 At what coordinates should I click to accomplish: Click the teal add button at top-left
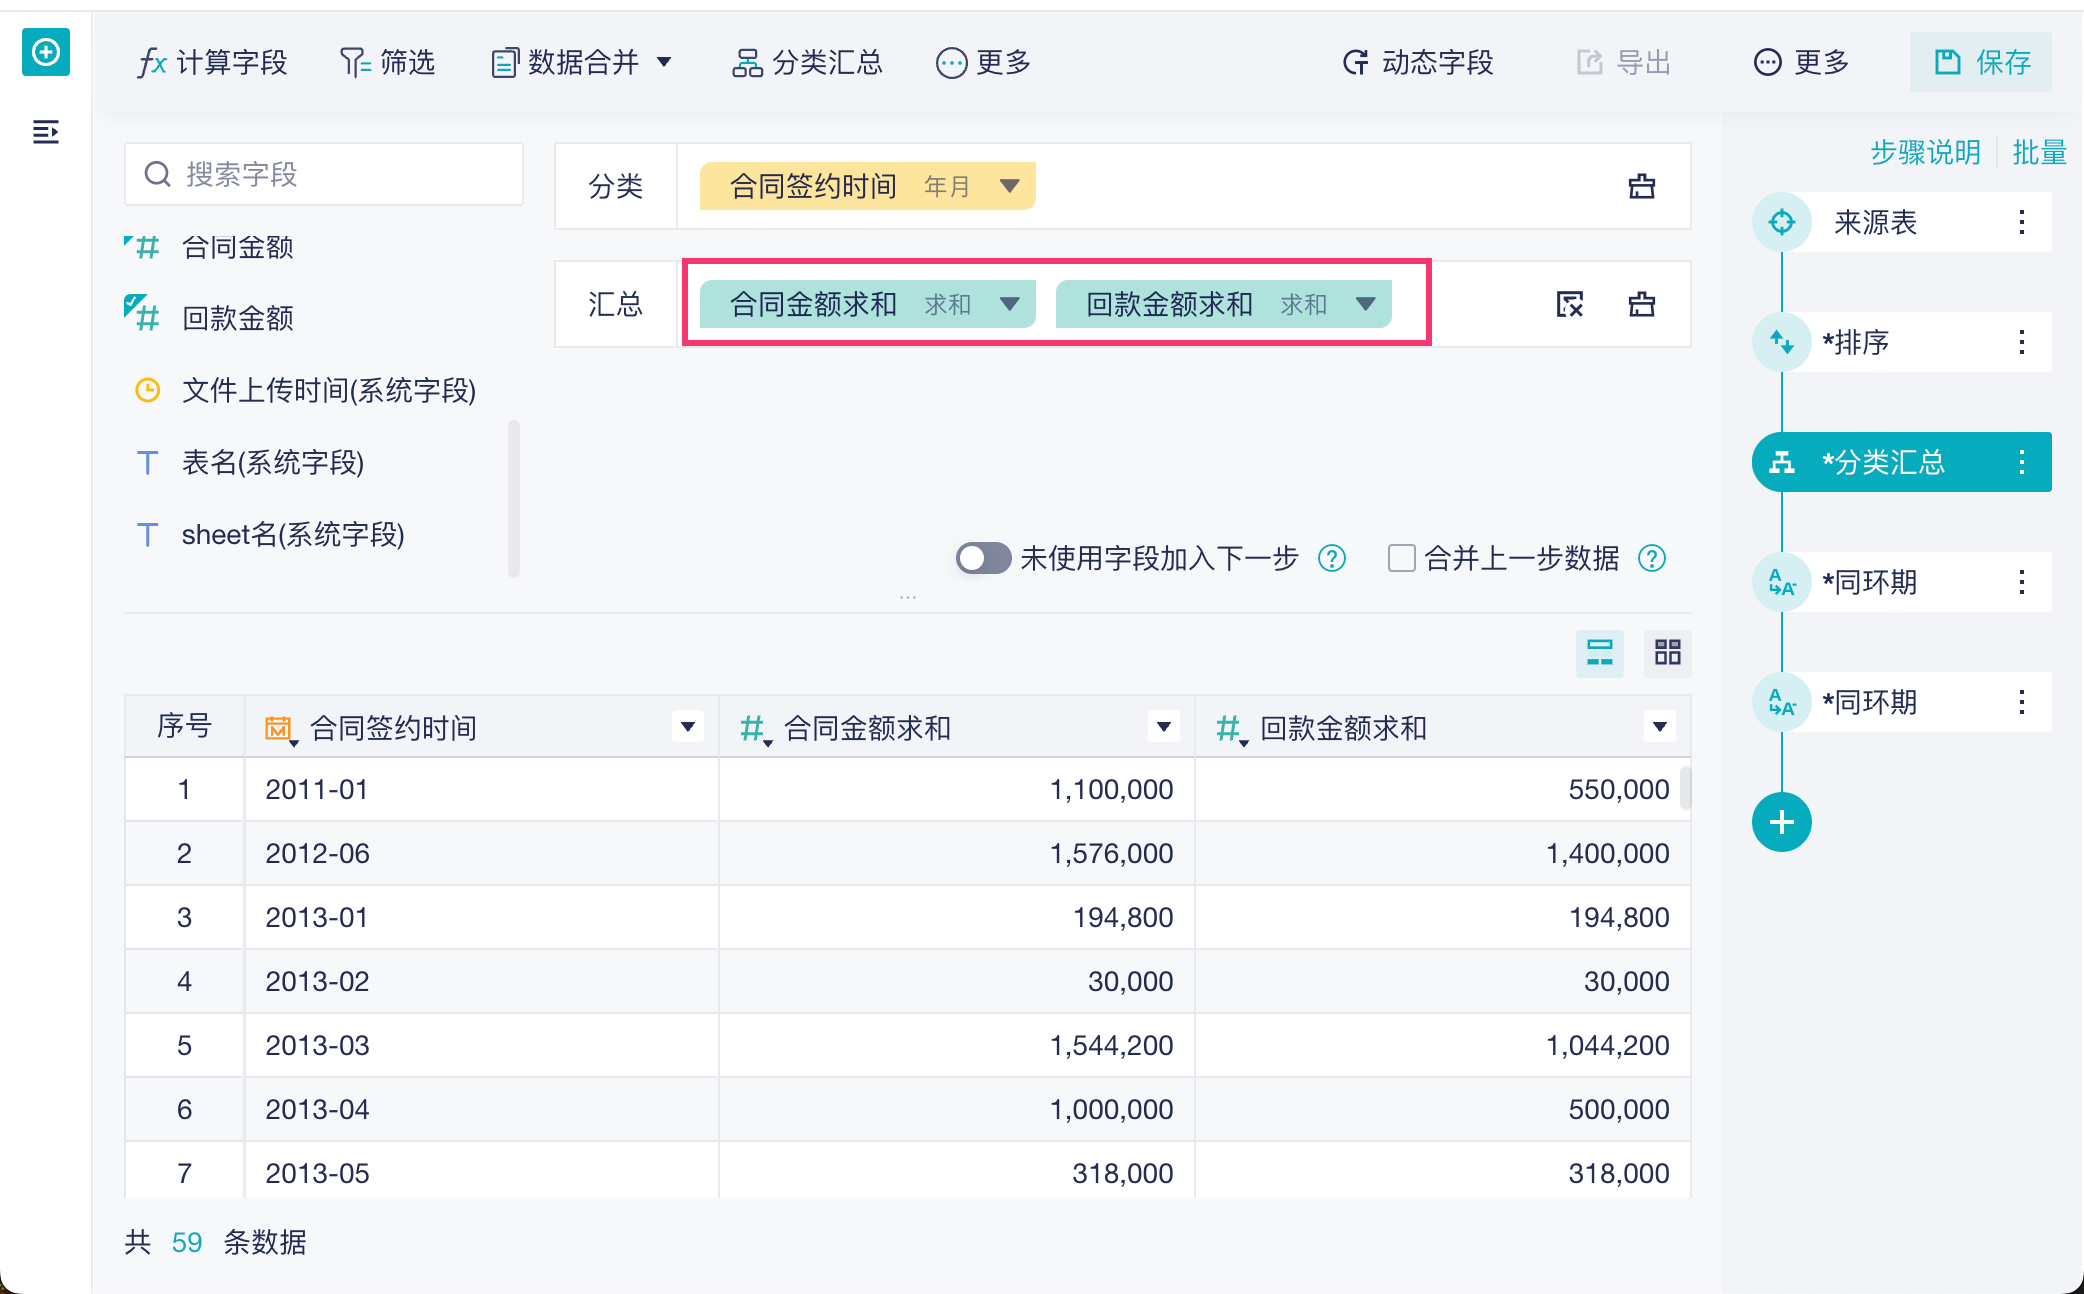(x=46, y=52)
